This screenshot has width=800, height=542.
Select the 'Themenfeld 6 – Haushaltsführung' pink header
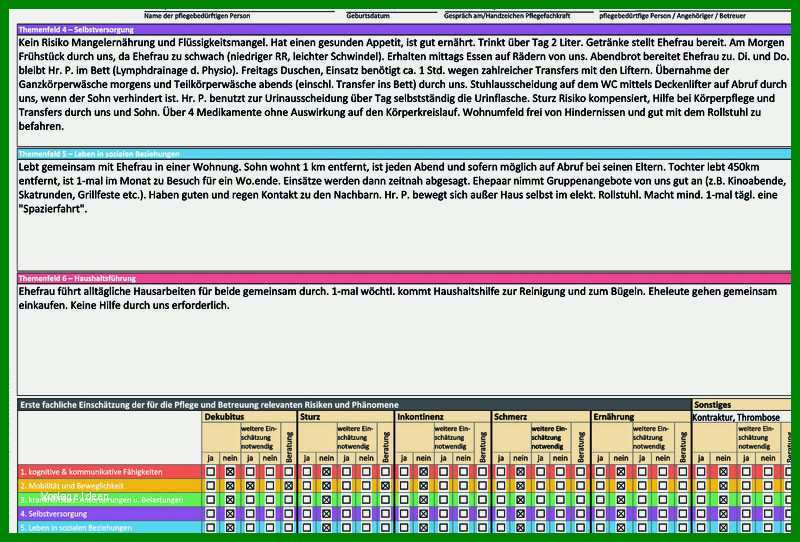[x=404, y=278]
